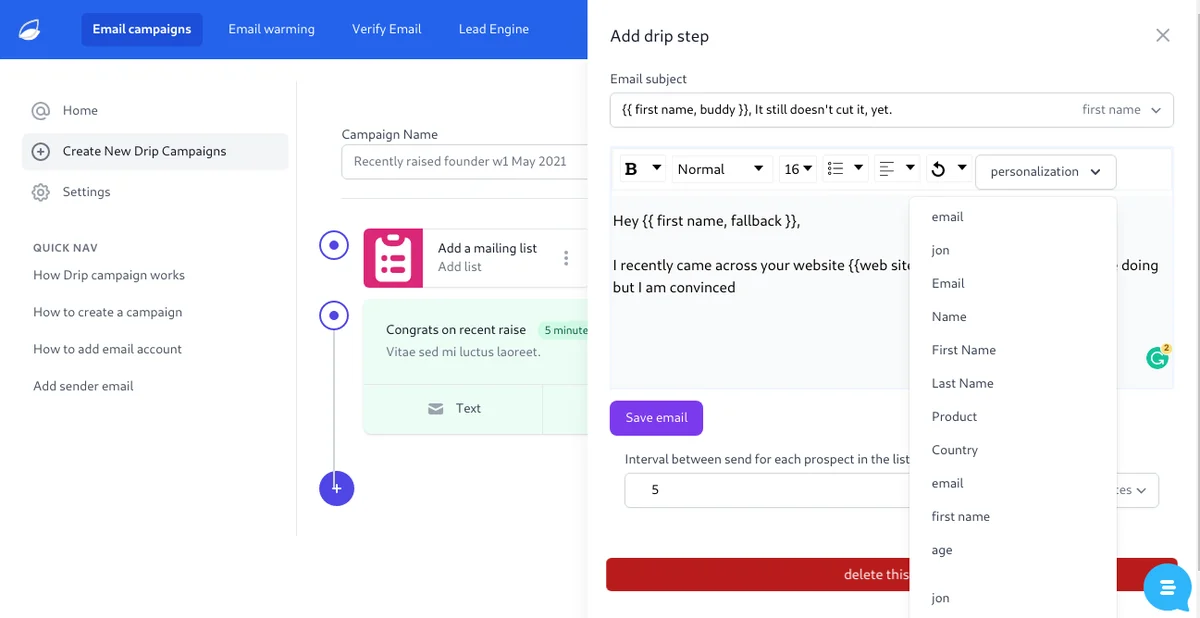The width and height of the screenshot is (1200, 618).
Task: Click the plus circle to add a step
Action: [337, 488]
